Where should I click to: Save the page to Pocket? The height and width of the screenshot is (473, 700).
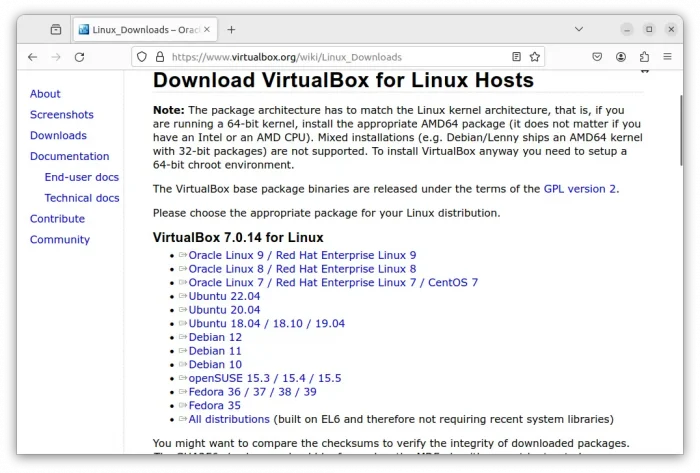[x=597, y=57]
